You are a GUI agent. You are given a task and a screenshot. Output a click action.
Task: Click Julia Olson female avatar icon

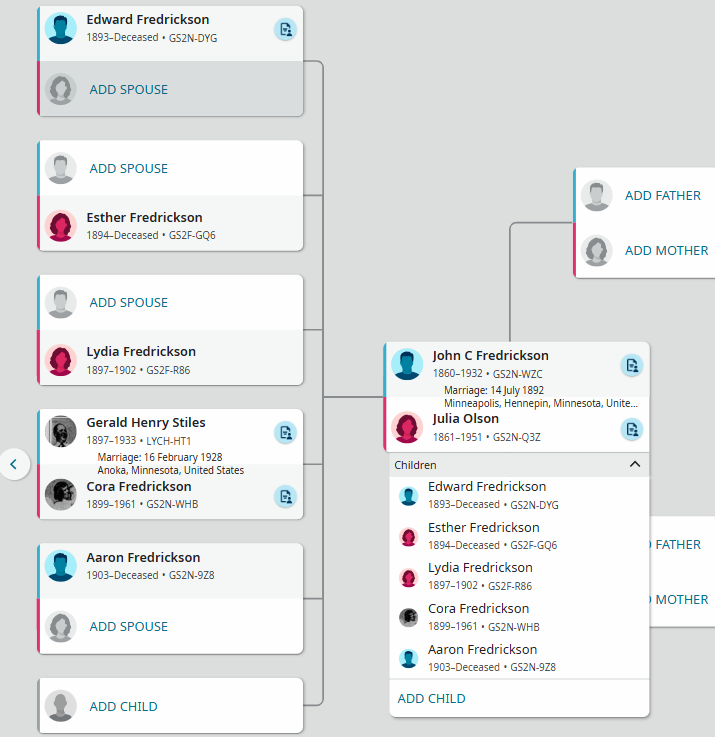pyautogui.click(x=407, y=427)
